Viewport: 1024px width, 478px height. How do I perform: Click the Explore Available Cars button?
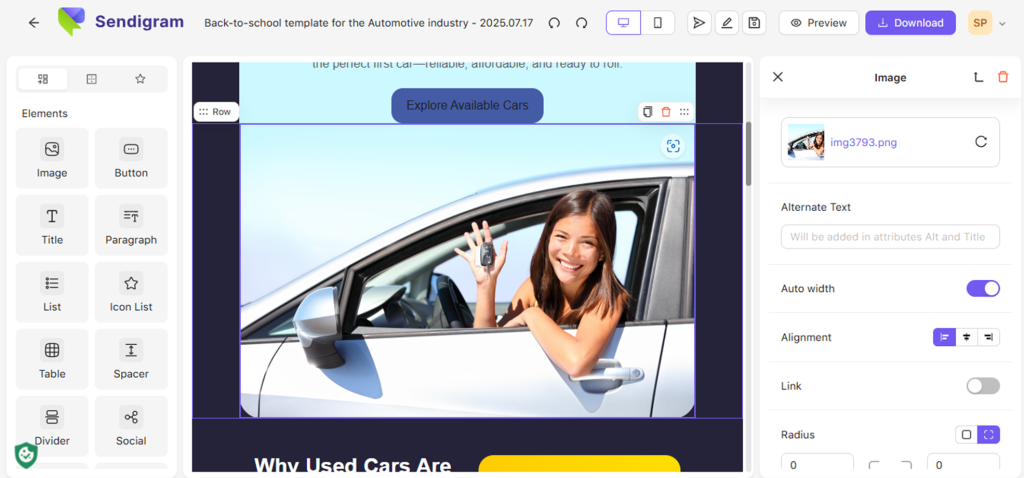(x=467, y=105)
